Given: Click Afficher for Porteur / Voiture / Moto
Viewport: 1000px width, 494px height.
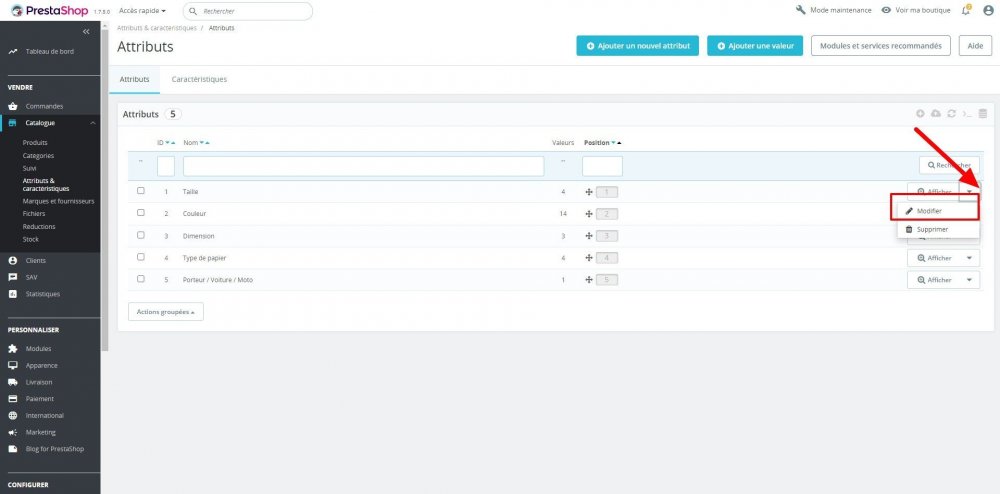Looking at the screenshot, I should [x=934, y=280].
